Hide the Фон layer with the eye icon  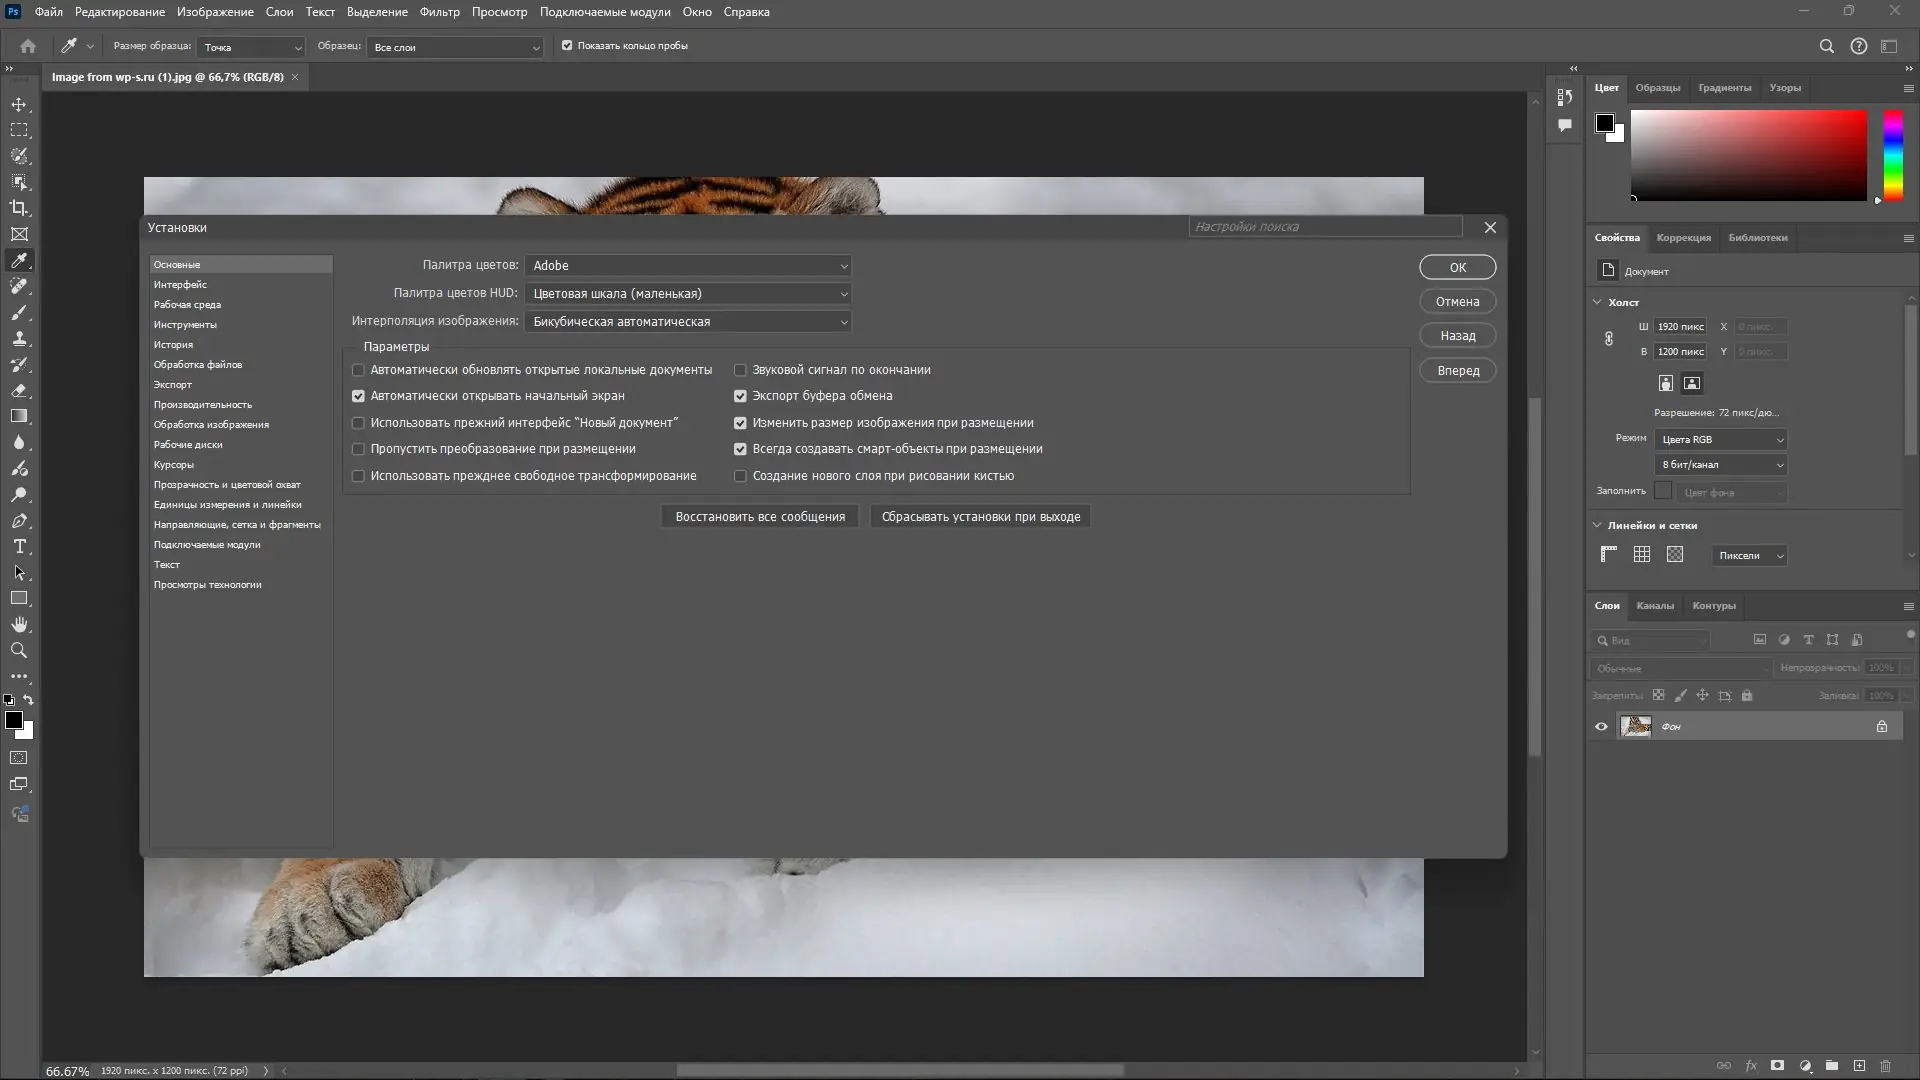[1601, 727]
